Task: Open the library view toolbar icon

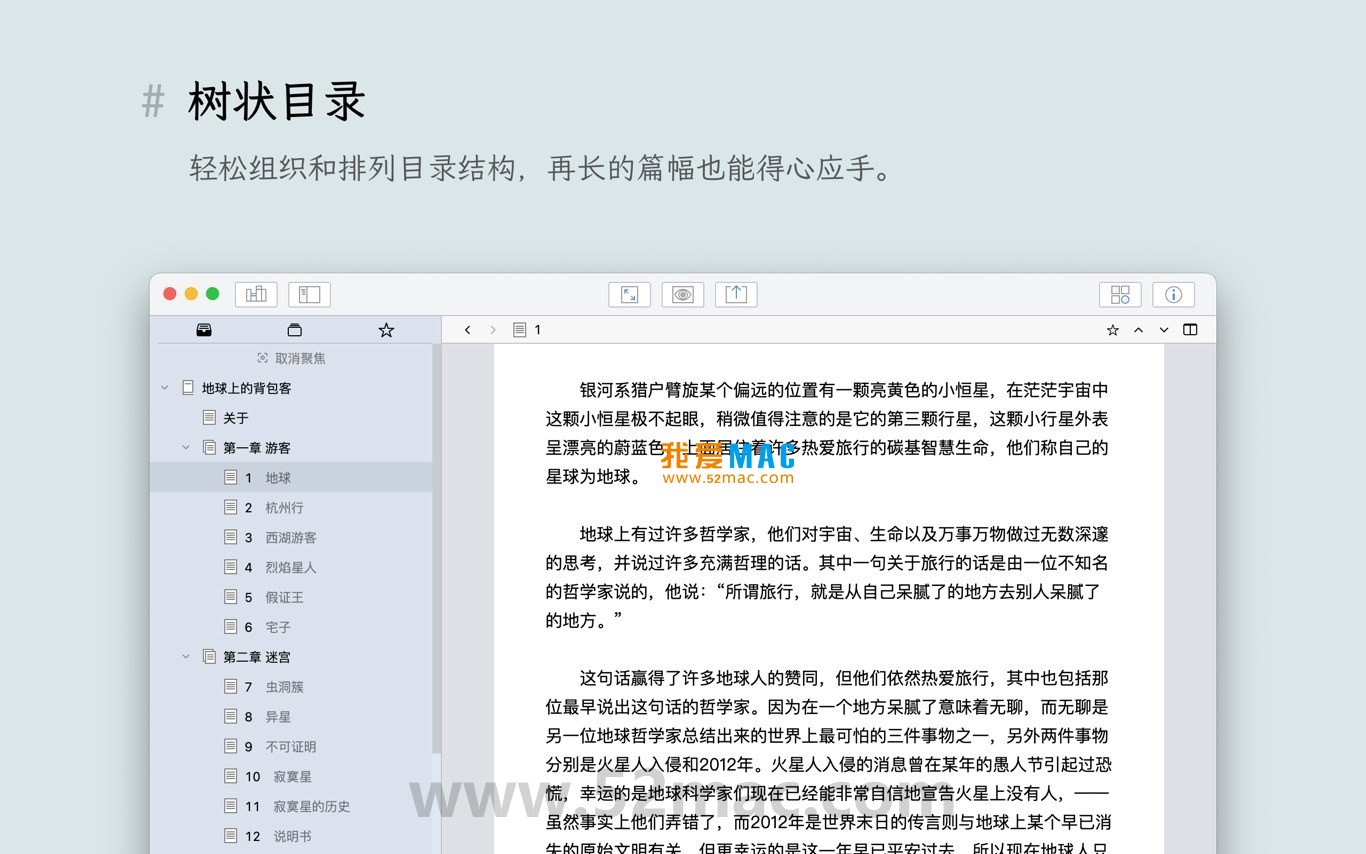Action: (256, 294)
